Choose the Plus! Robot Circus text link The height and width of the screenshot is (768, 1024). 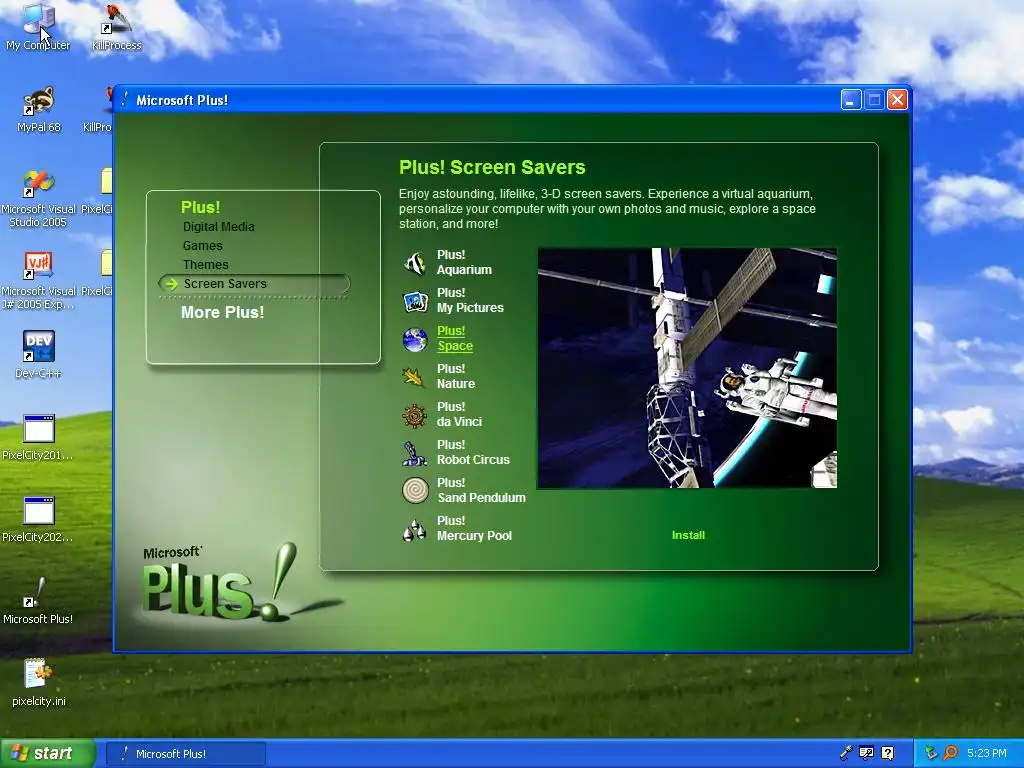[473, 452]
